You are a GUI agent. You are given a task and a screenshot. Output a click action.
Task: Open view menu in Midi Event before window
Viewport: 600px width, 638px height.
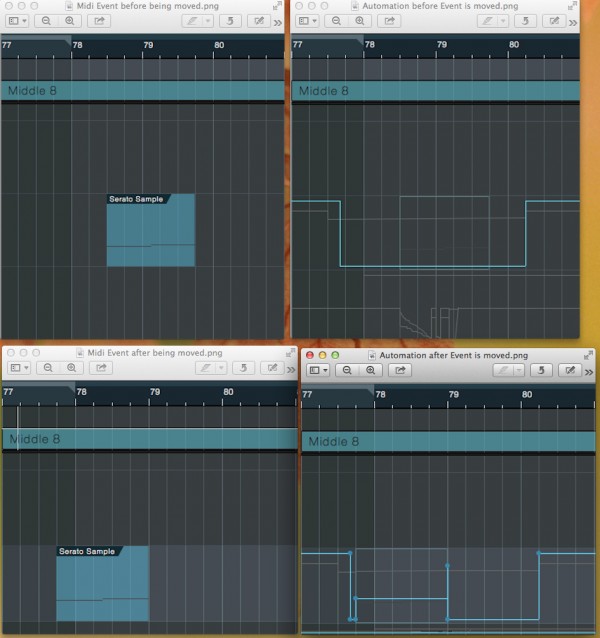[17, 21]
